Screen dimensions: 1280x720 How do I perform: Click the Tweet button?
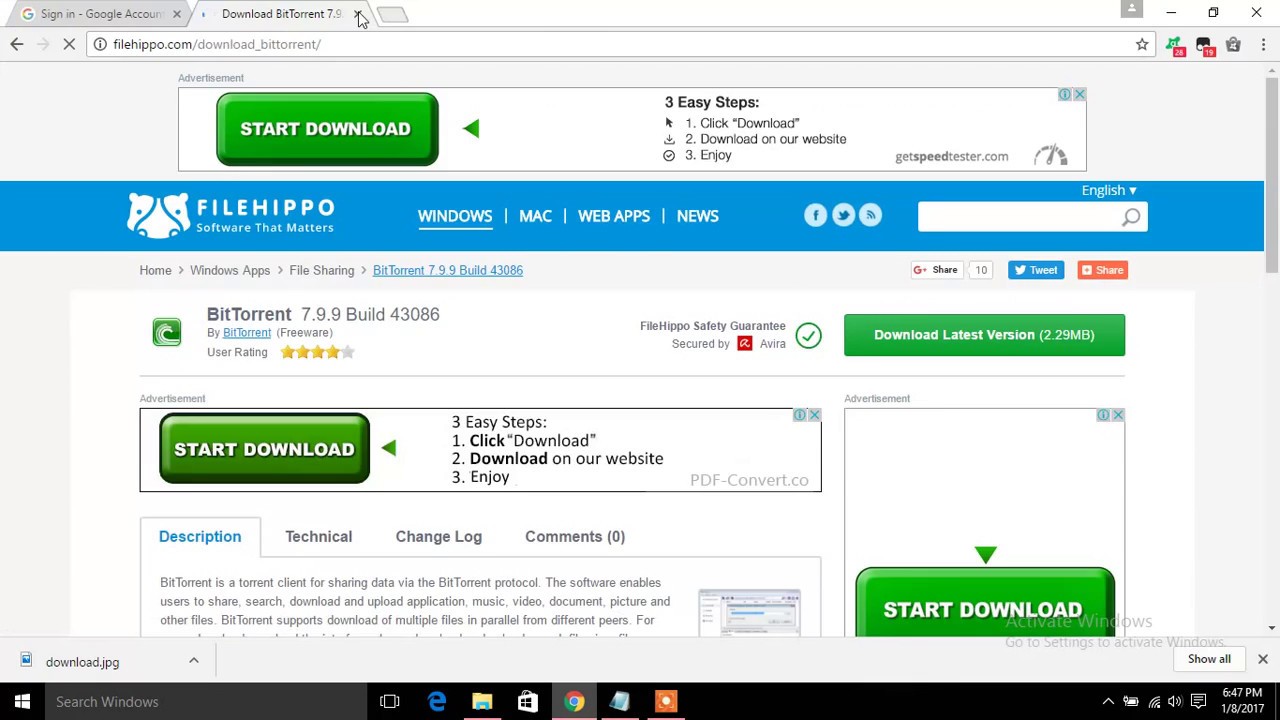1036,270
